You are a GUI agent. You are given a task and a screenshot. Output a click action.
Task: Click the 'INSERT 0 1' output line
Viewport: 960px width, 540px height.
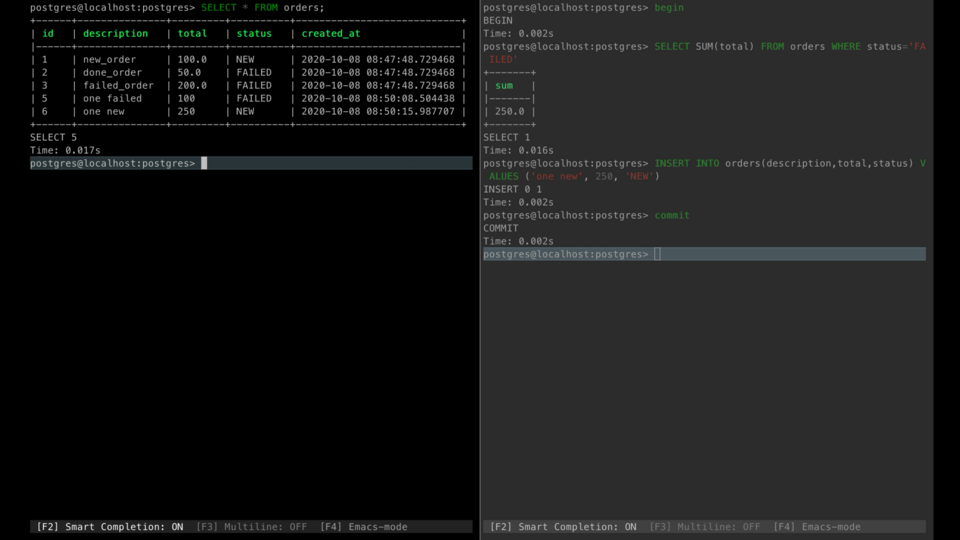[512, 189]
